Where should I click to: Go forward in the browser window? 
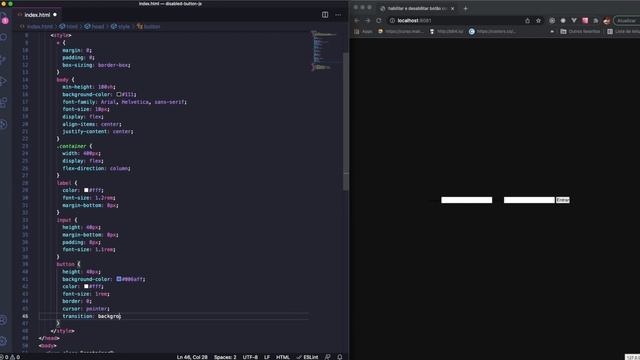point(368,20)
